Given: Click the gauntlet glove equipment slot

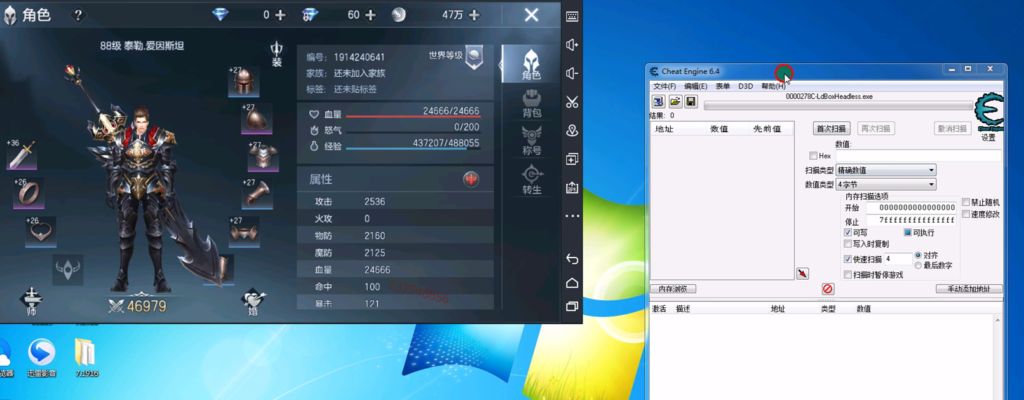Looking at the screenshot, I should click(x=257, y=195).
